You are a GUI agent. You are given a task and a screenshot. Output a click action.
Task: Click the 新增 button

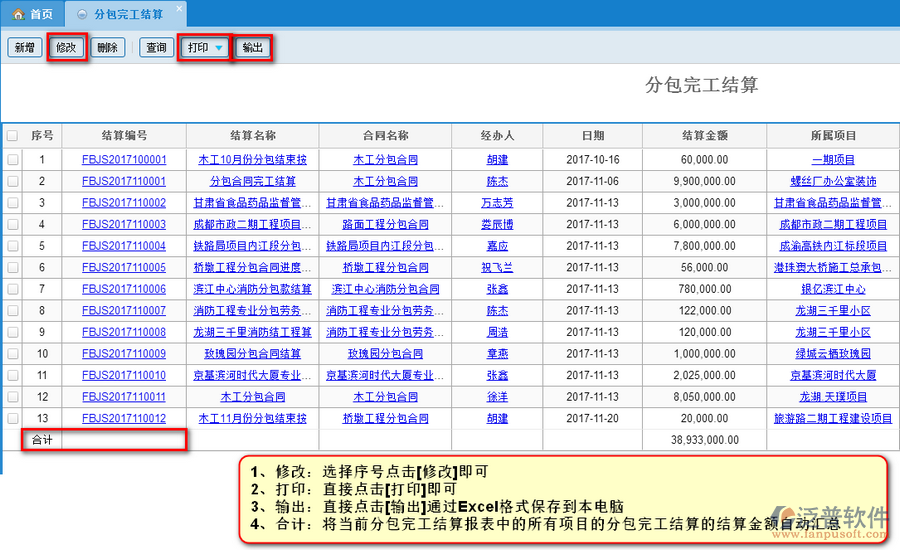click(x=25, y=47)
